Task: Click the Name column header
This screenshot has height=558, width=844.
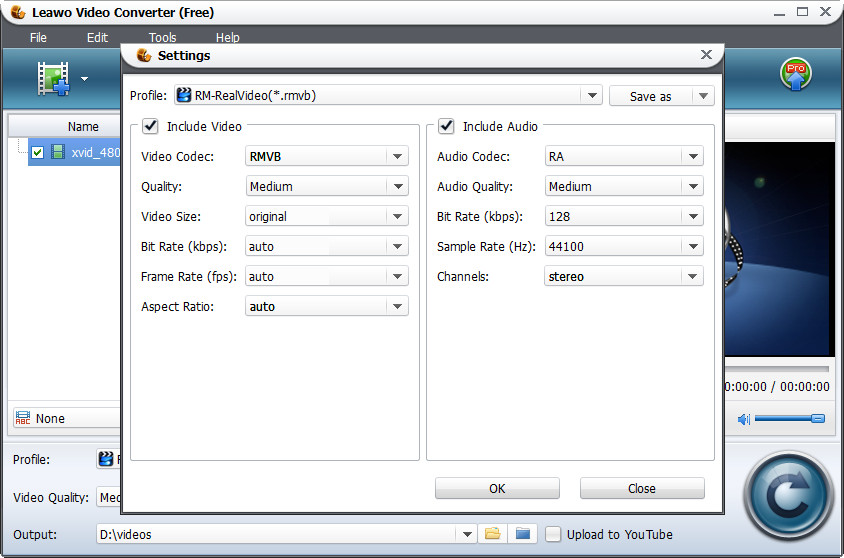Action: point(65,126)
